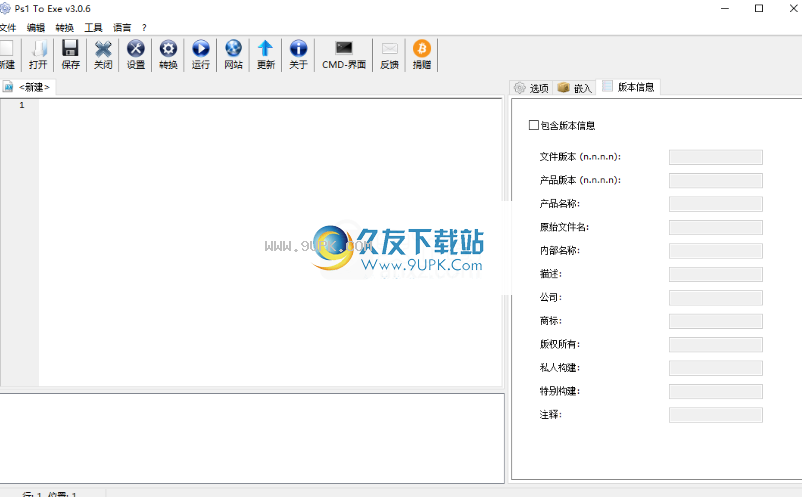The height and width of the screenshot is (497, 802).
Task: Click the 注释 input field
Action: click(716, 415)
